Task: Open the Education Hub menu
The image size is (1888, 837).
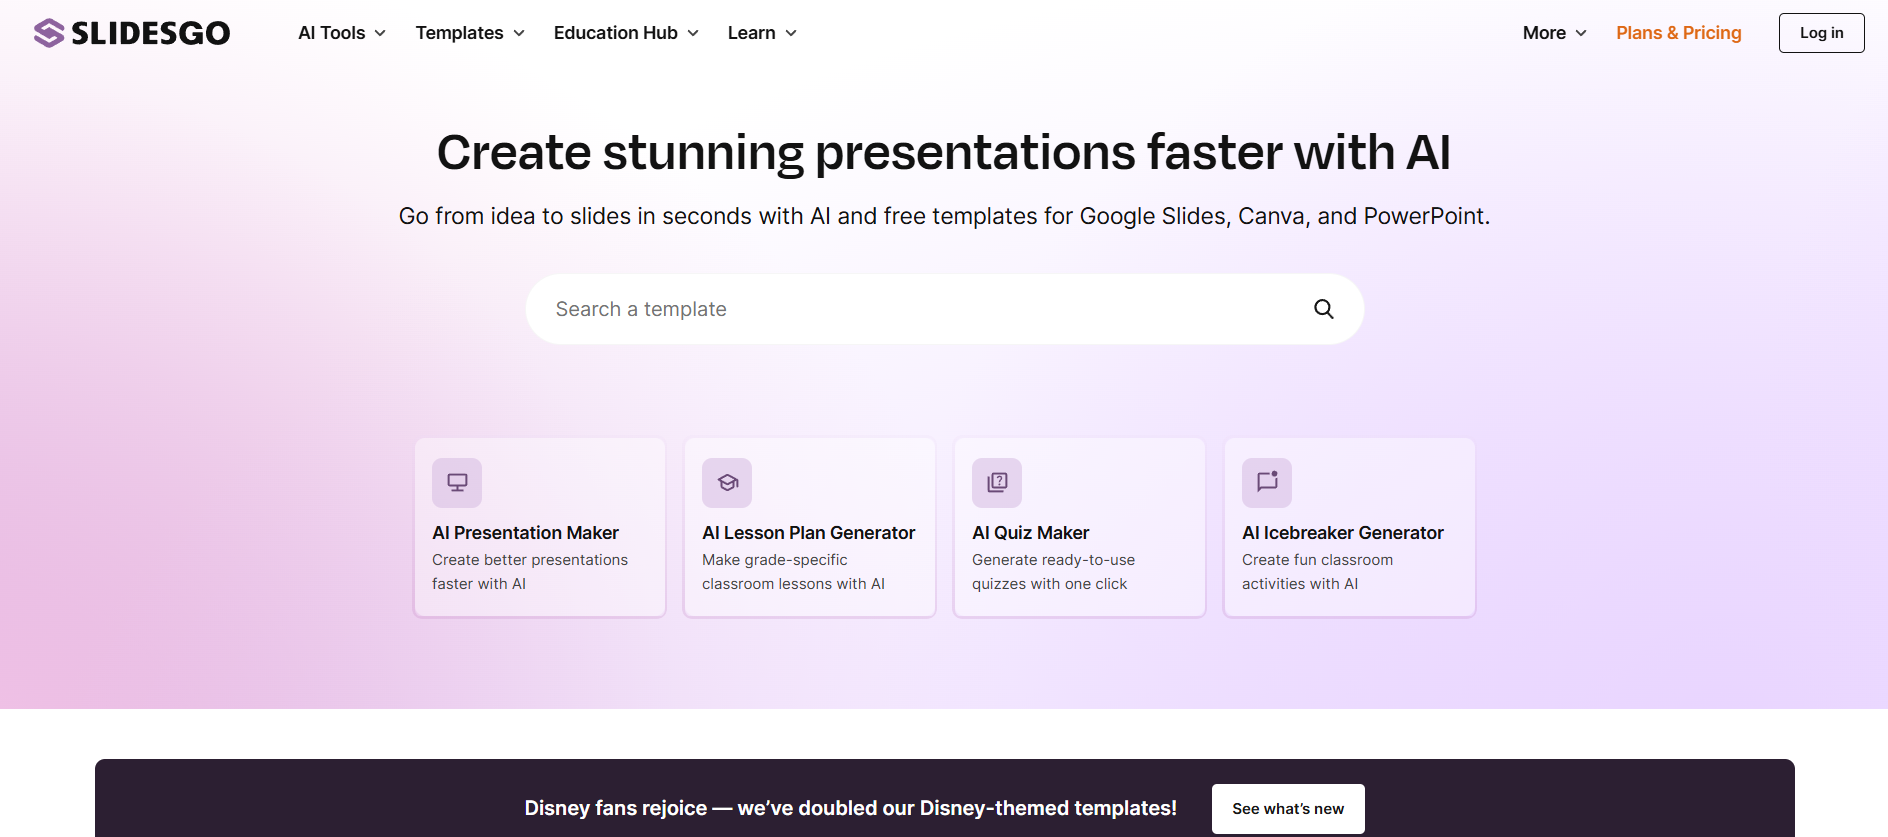Action: [626, 33]
